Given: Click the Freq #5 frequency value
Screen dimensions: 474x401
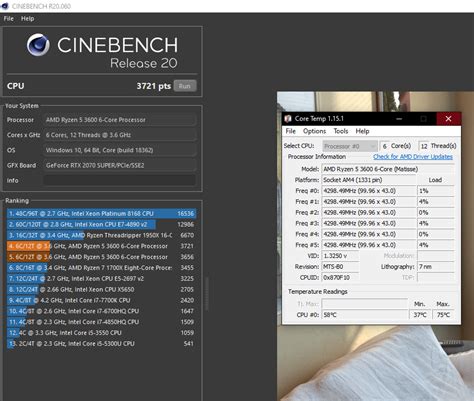Looking at the screenshot, I should [369, 245].
